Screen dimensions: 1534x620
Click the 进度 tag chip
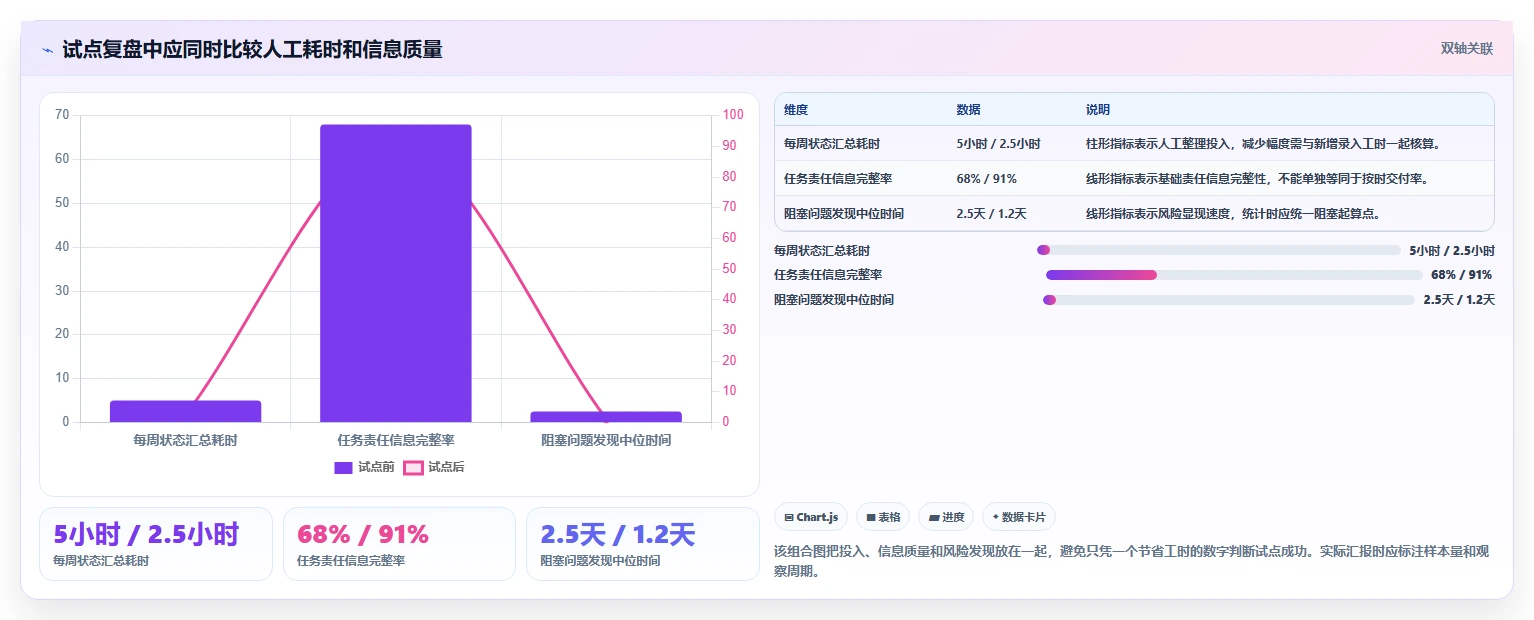[x=946, y=517]
